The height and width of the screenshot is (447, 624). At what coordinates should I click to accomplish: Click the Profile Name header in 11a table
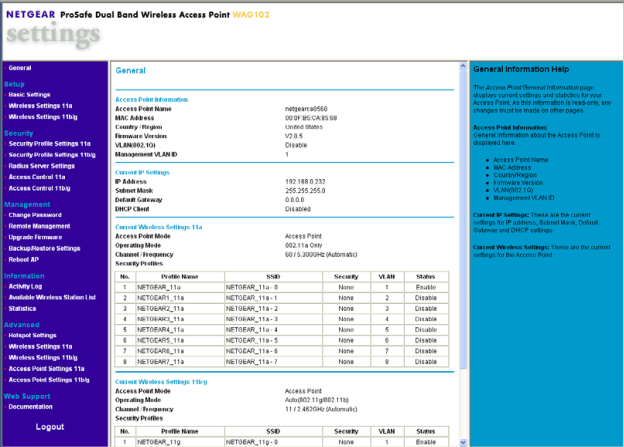click(180, 277)
